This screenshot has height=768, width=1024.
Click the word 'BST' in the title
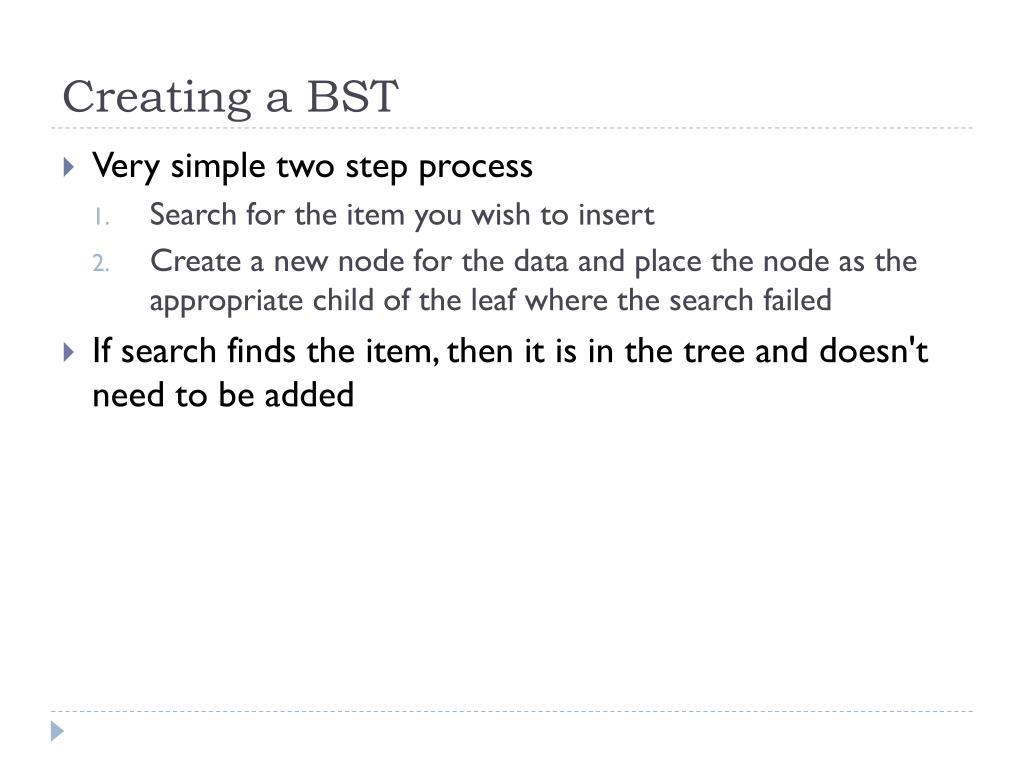pos(352,97)
